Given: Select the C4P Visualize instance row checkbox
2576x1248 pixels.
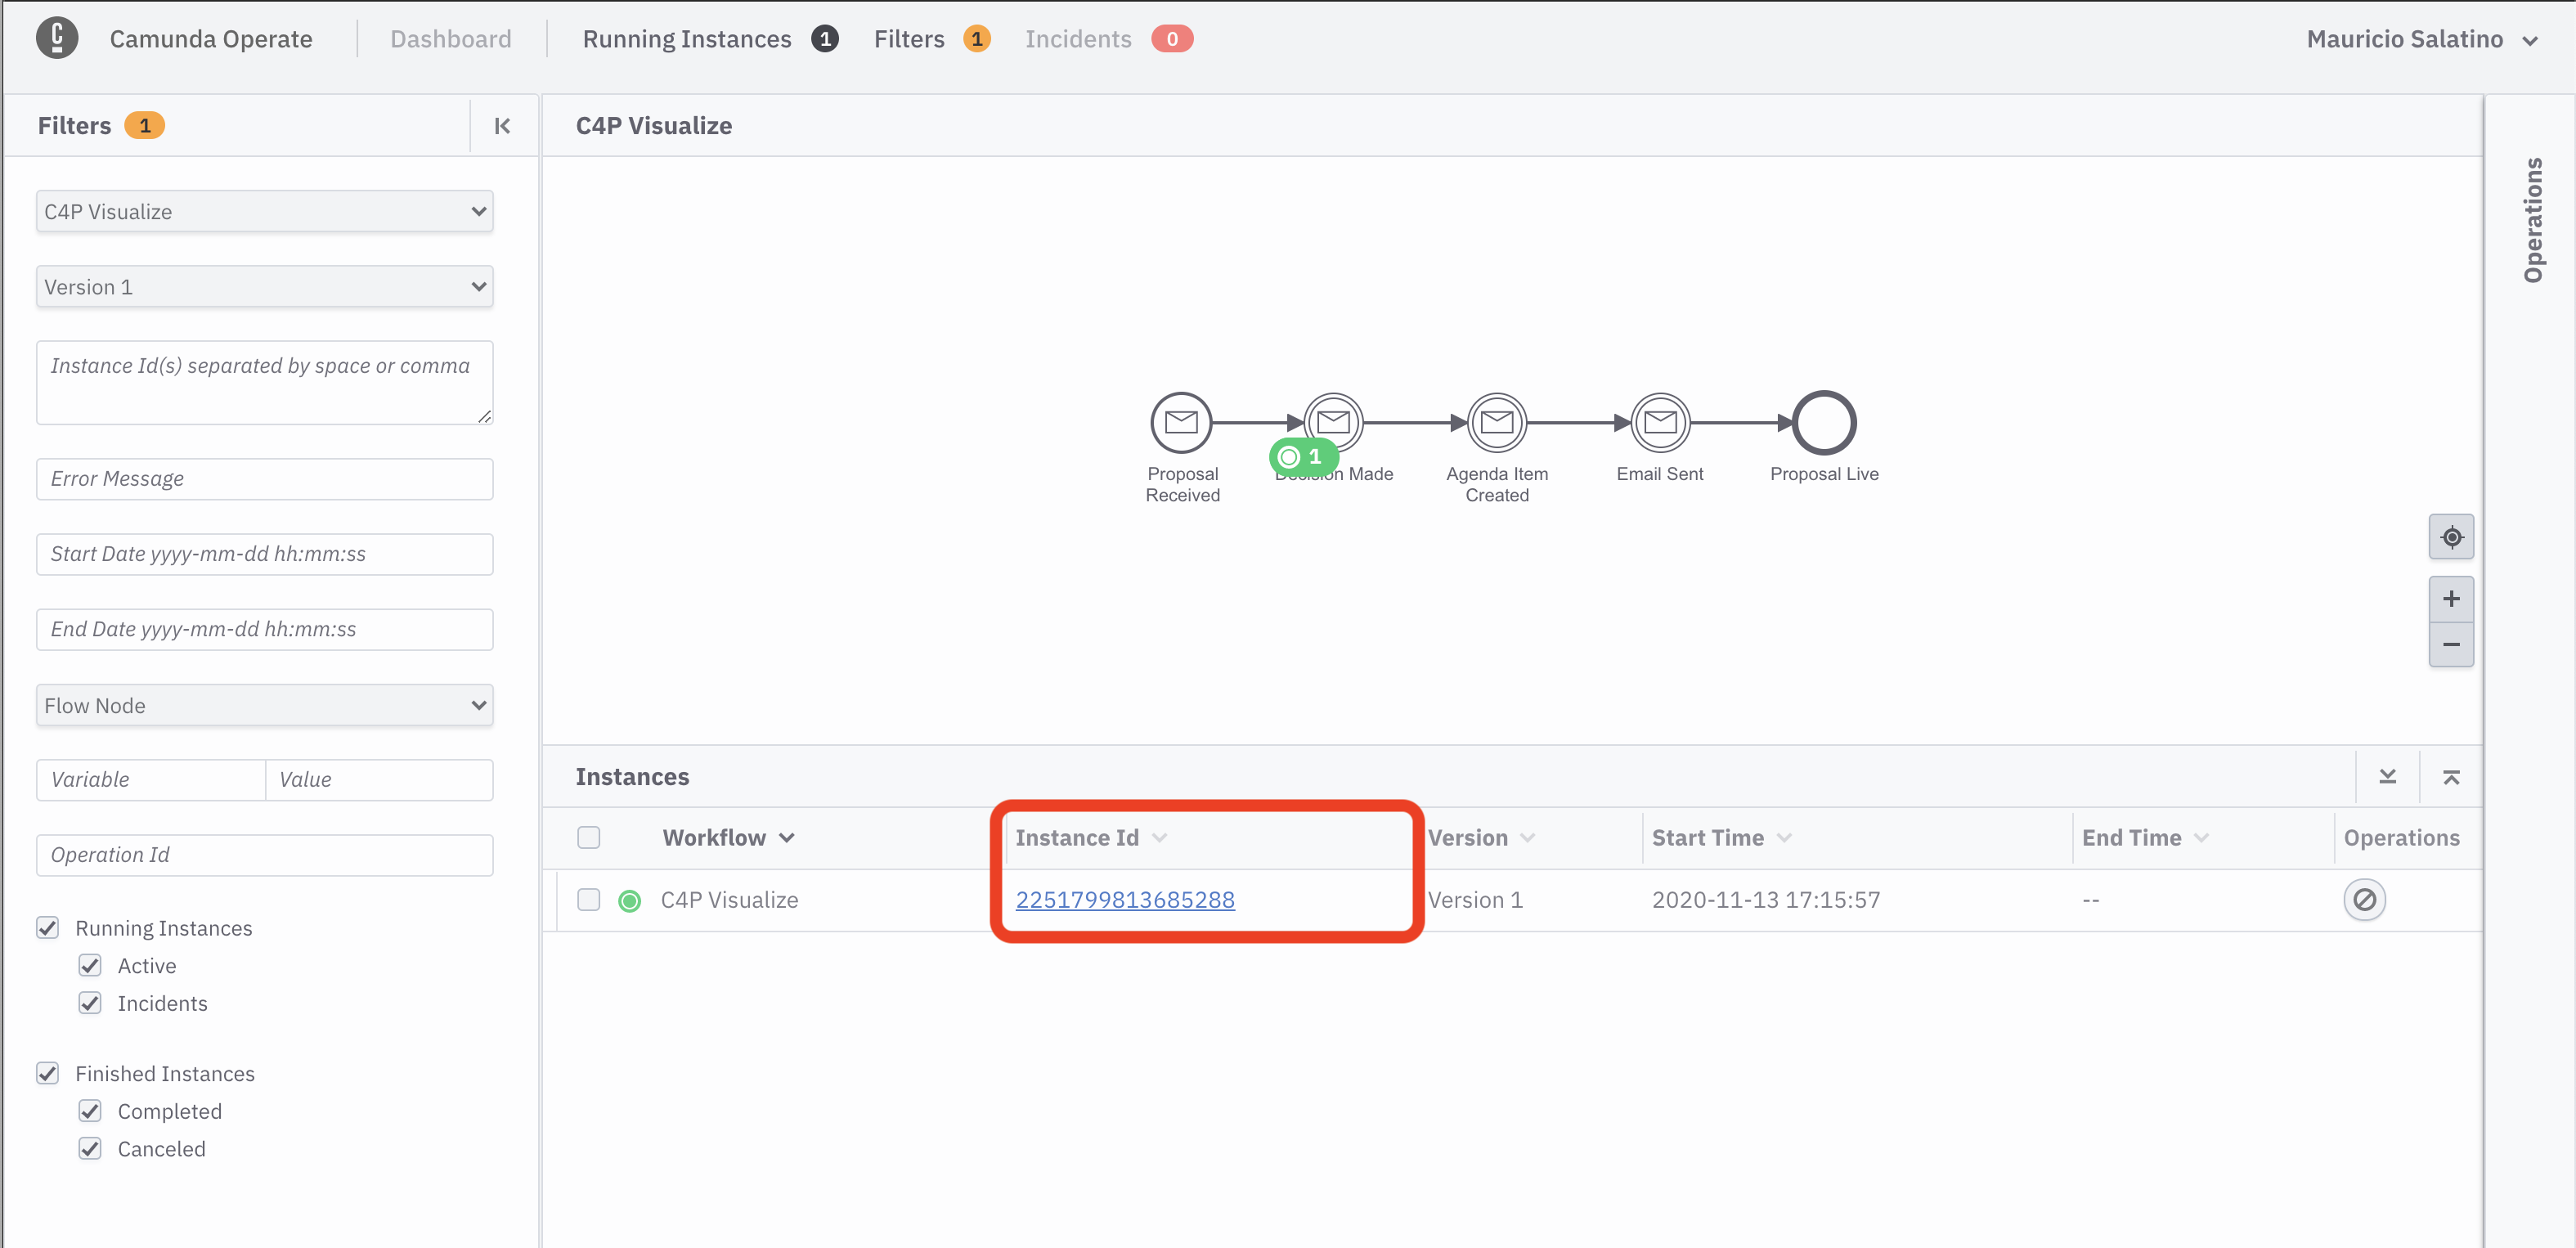Looking at the screenshot, I should point(588,900).
